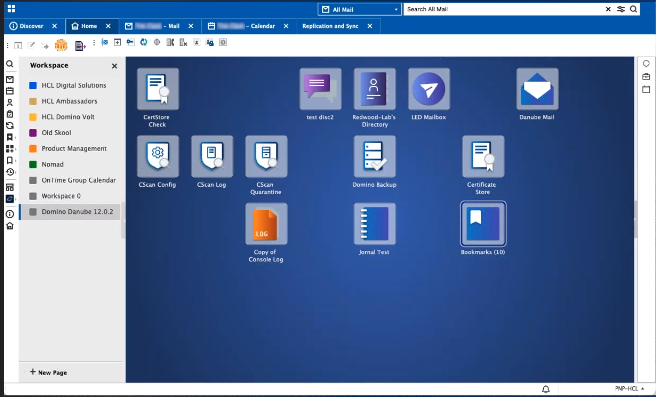Open the speech bubble icon in right sidebar
The height and width of the screenshot is (397, 656).
pos(646,64)
